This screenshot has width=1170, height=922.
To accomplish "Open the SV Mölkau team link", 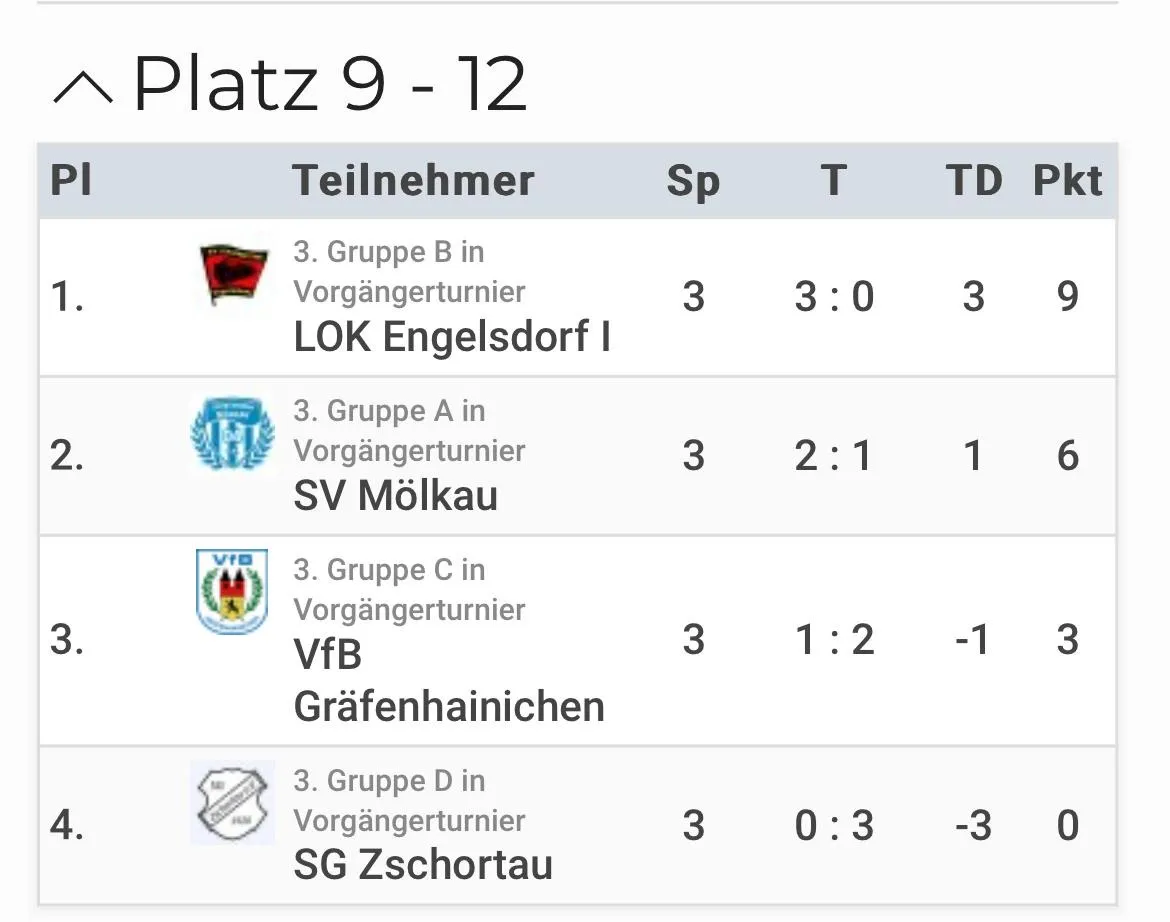I will pyautogui.click(x=395, y=495).
